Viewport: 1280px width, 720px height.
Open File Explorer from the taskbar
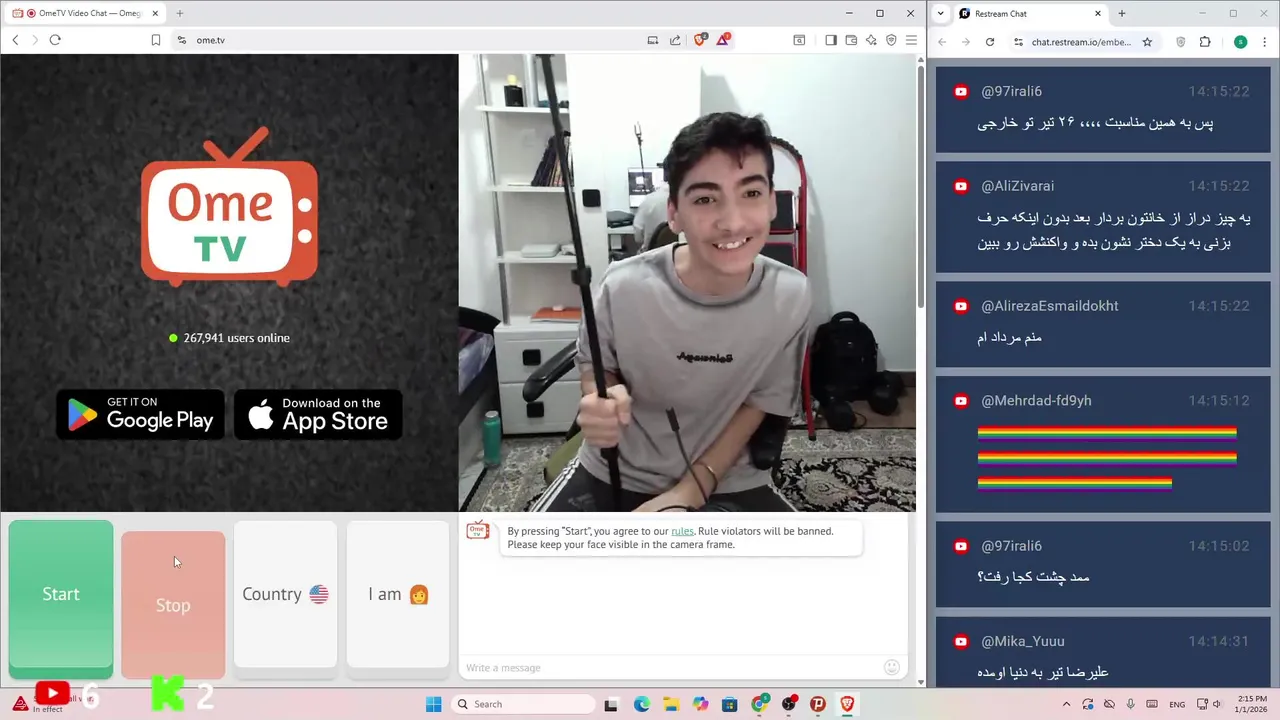click(x=671, y=704)
